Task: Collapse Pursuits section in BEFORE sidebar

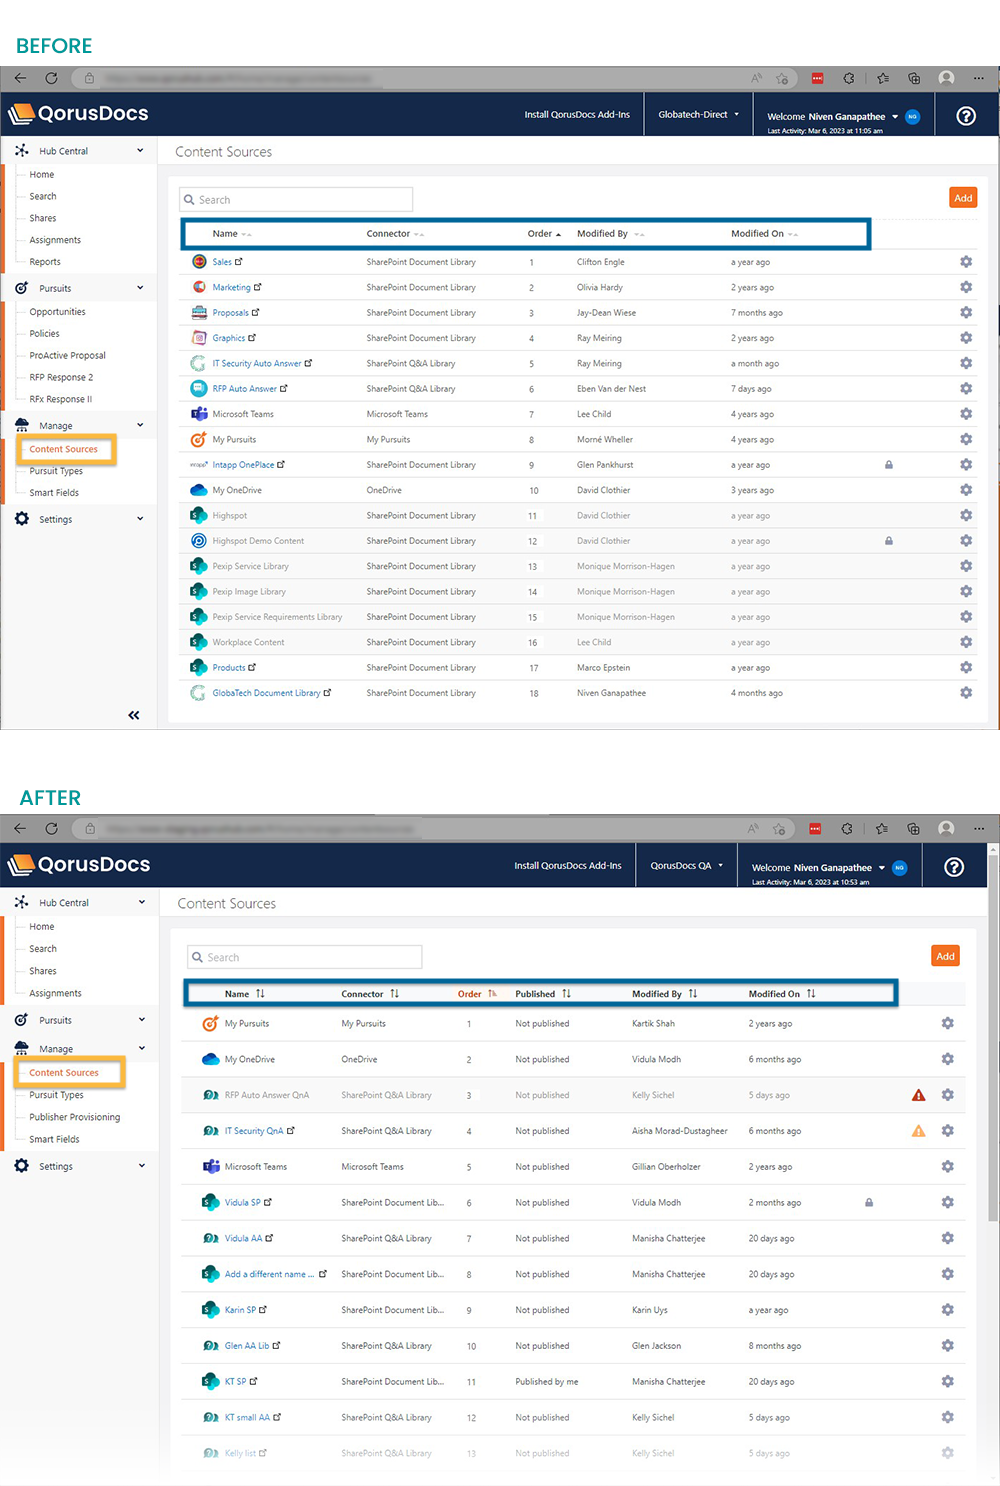Action: pos(140,288)
